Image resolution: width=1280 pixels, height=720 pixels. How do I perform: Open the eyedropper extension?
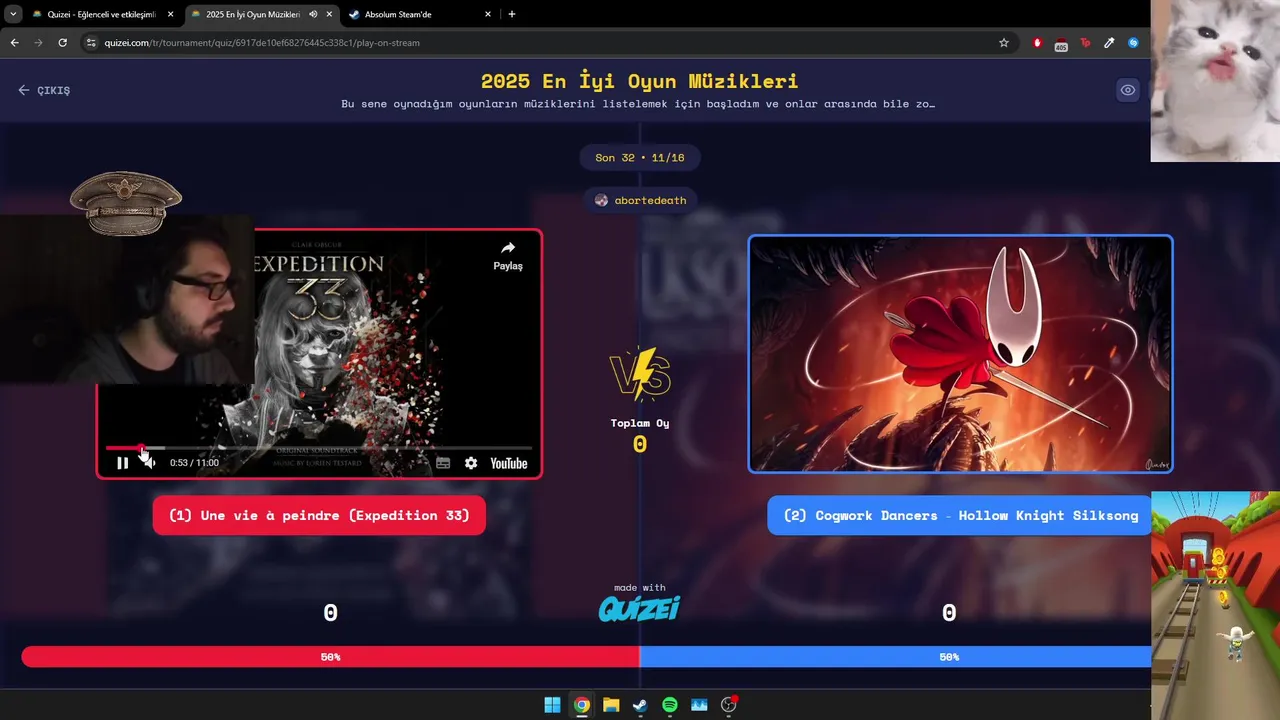click(x=1109, y=43)
